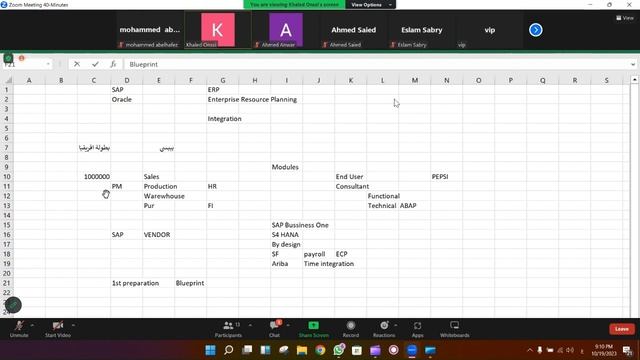Select all cells with the corner triangle
This screenshot has height=360, width=640.
(8, 80)
